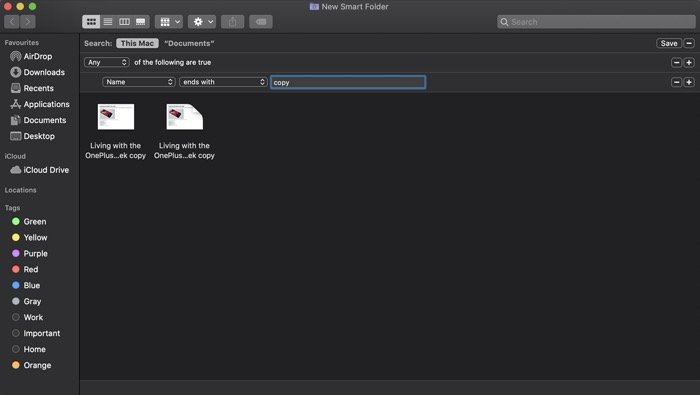Remove the Name ends with rule
The image size is (700, 395).
click(x=676, y=82)
